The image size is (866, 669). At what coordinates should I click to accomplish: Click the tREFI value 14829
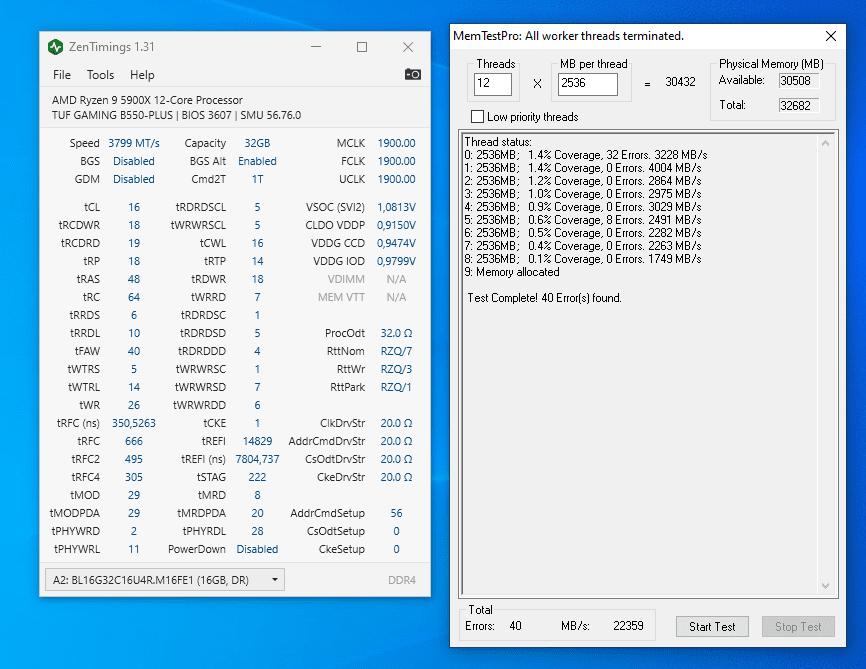click(x=257, y=441)
